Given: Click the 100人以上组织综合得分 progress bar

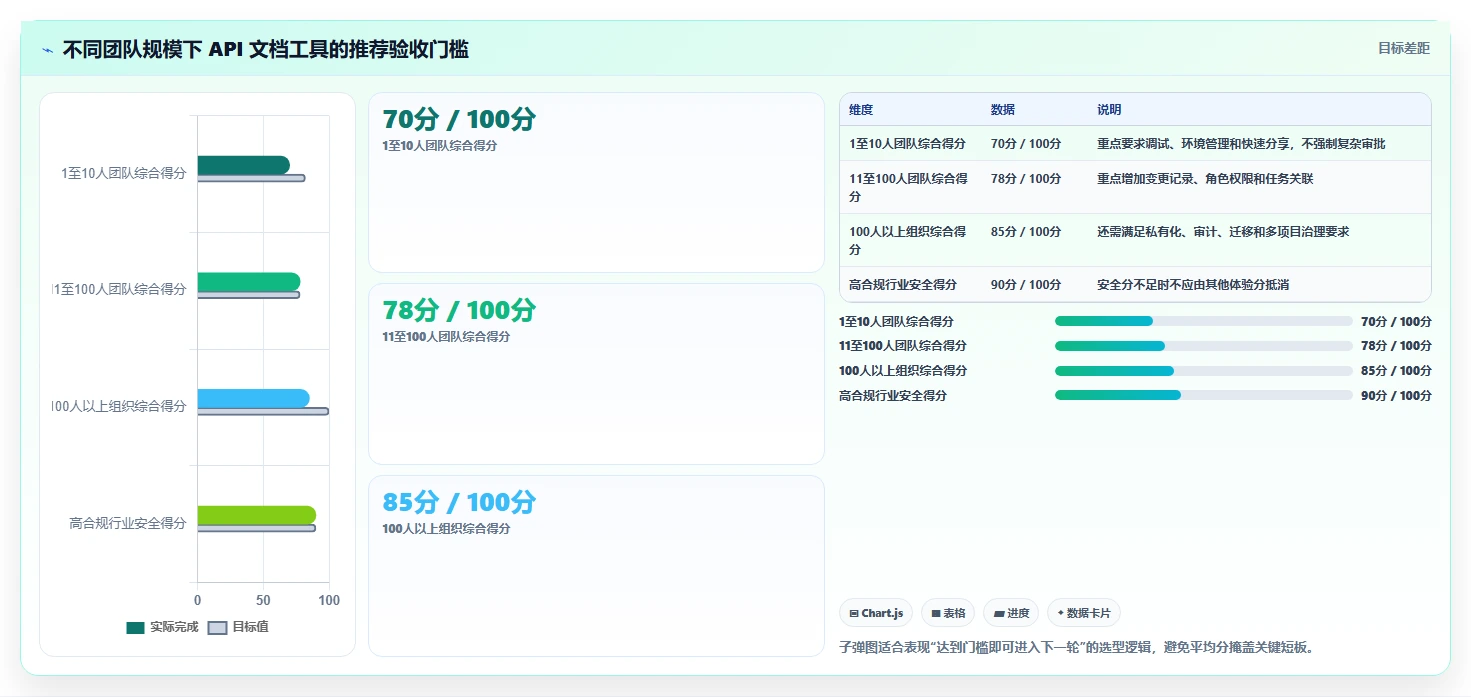Looking at the screenshot, I should point(1204,371).
